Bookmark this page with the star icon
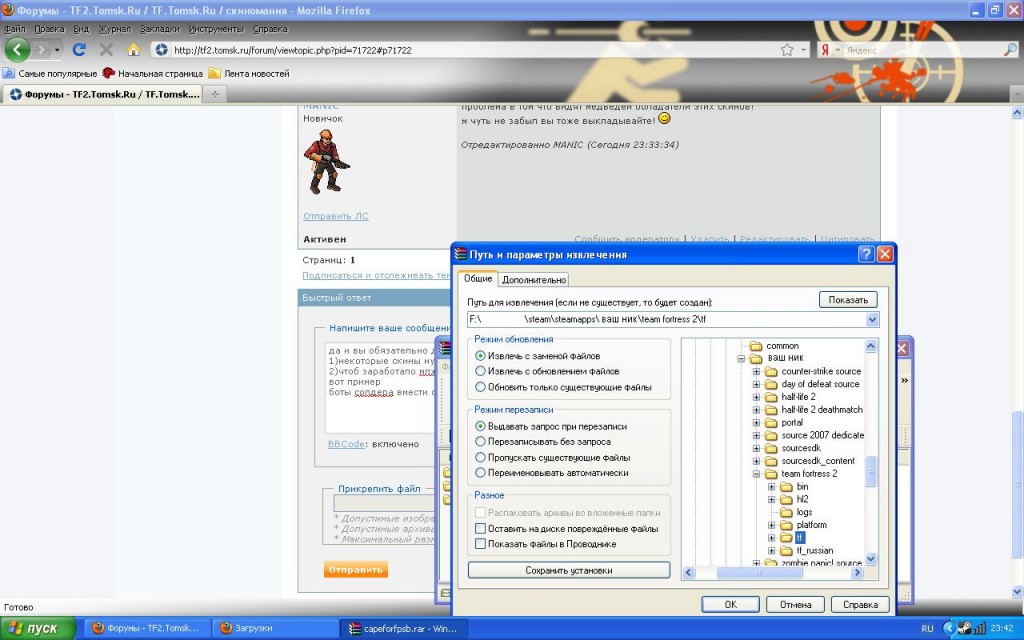1024x640 pixels. 787,50
